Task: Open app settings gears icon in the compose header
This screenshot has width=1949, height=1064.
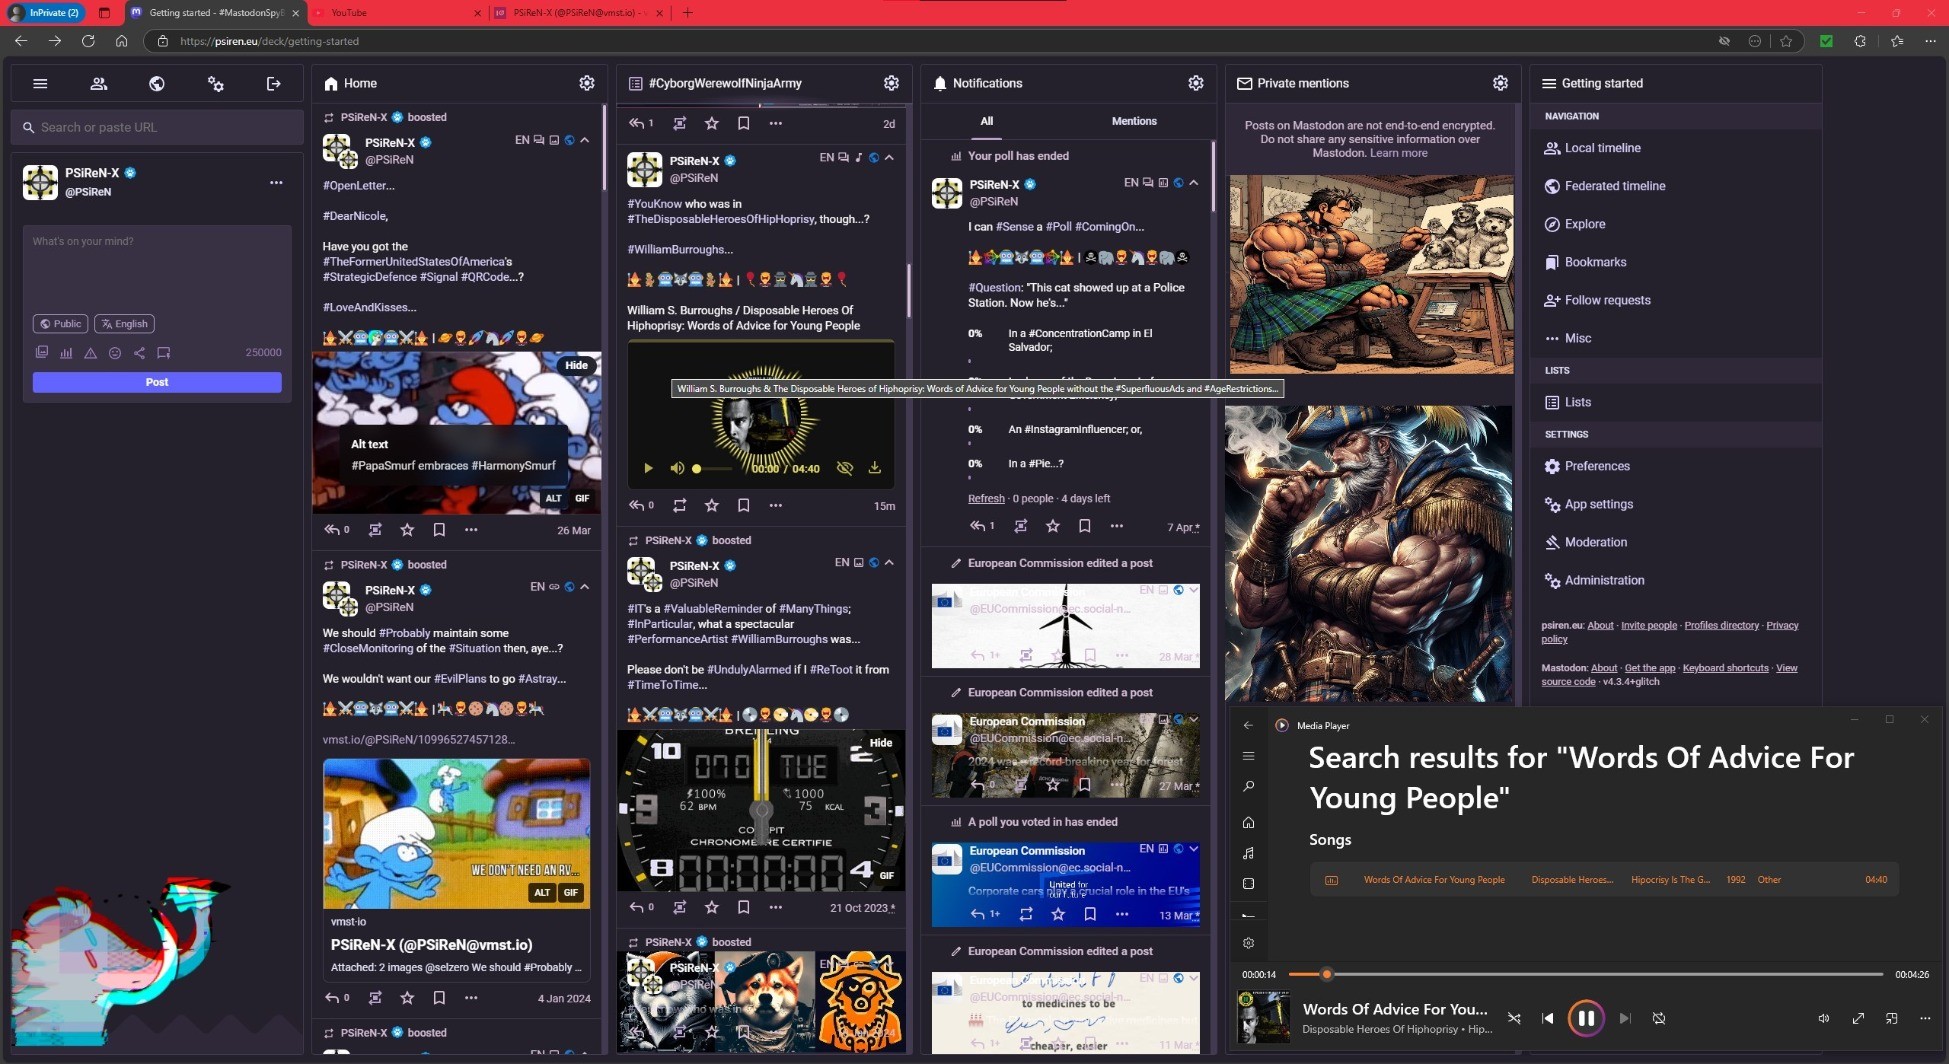Action: [215, 84]
